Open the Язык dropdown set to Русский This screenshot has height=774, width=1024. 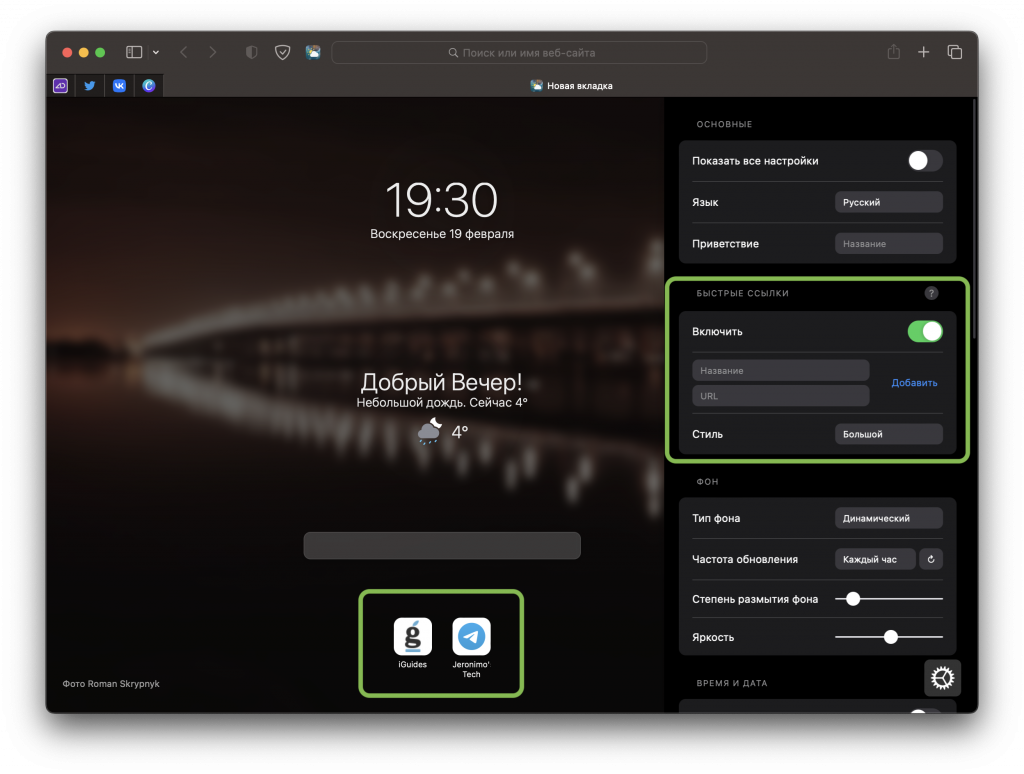(888, 202)
